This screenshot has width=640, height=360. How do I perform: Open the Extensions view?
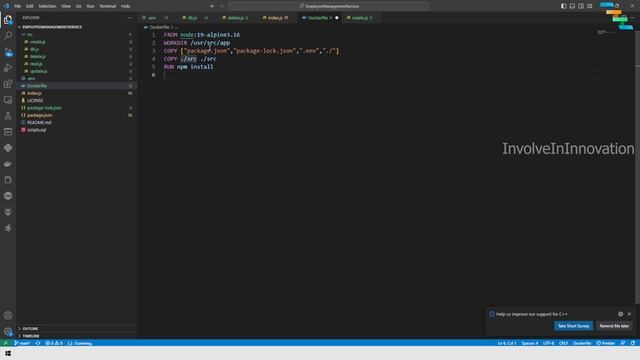8,84
